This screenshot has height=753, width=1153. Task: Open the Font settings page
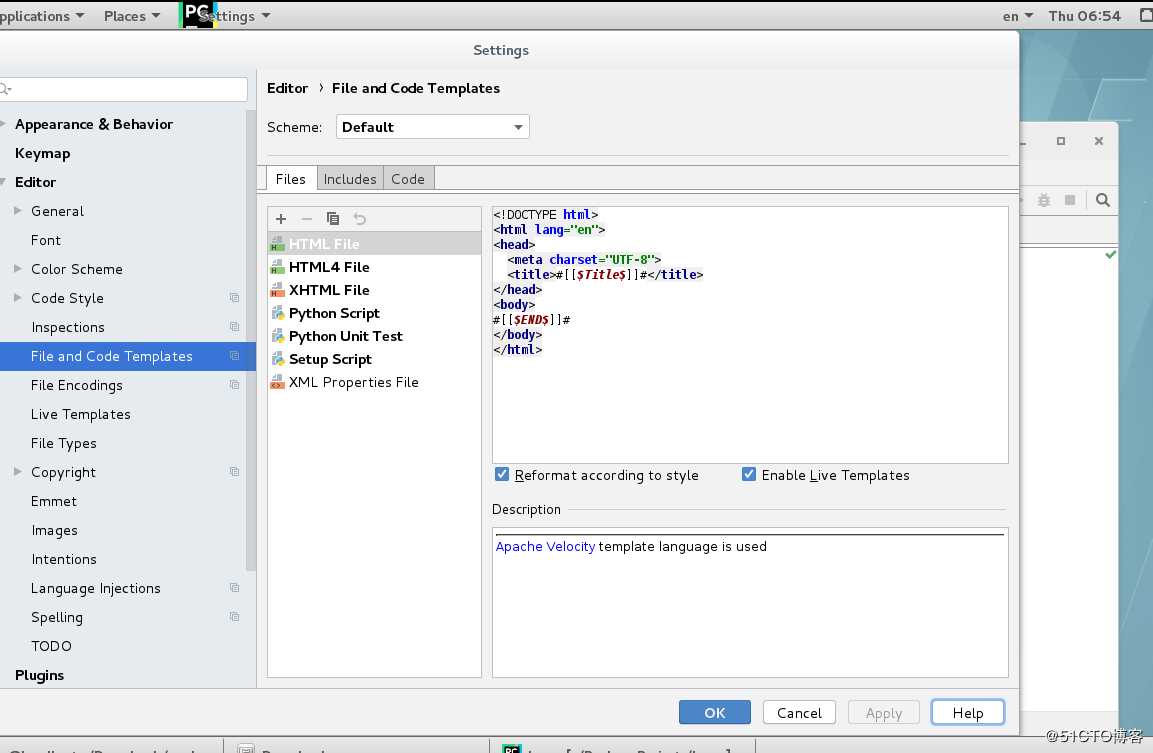[46, 240]
